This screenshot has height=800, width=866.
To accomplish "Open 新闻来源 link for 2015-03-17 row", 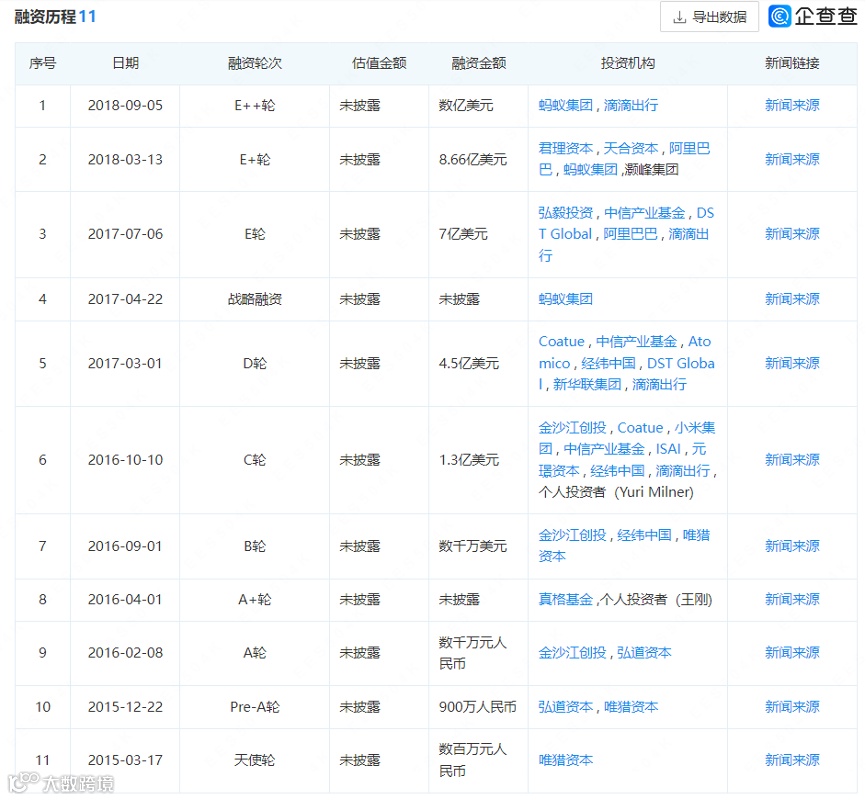I will point(792,760).
